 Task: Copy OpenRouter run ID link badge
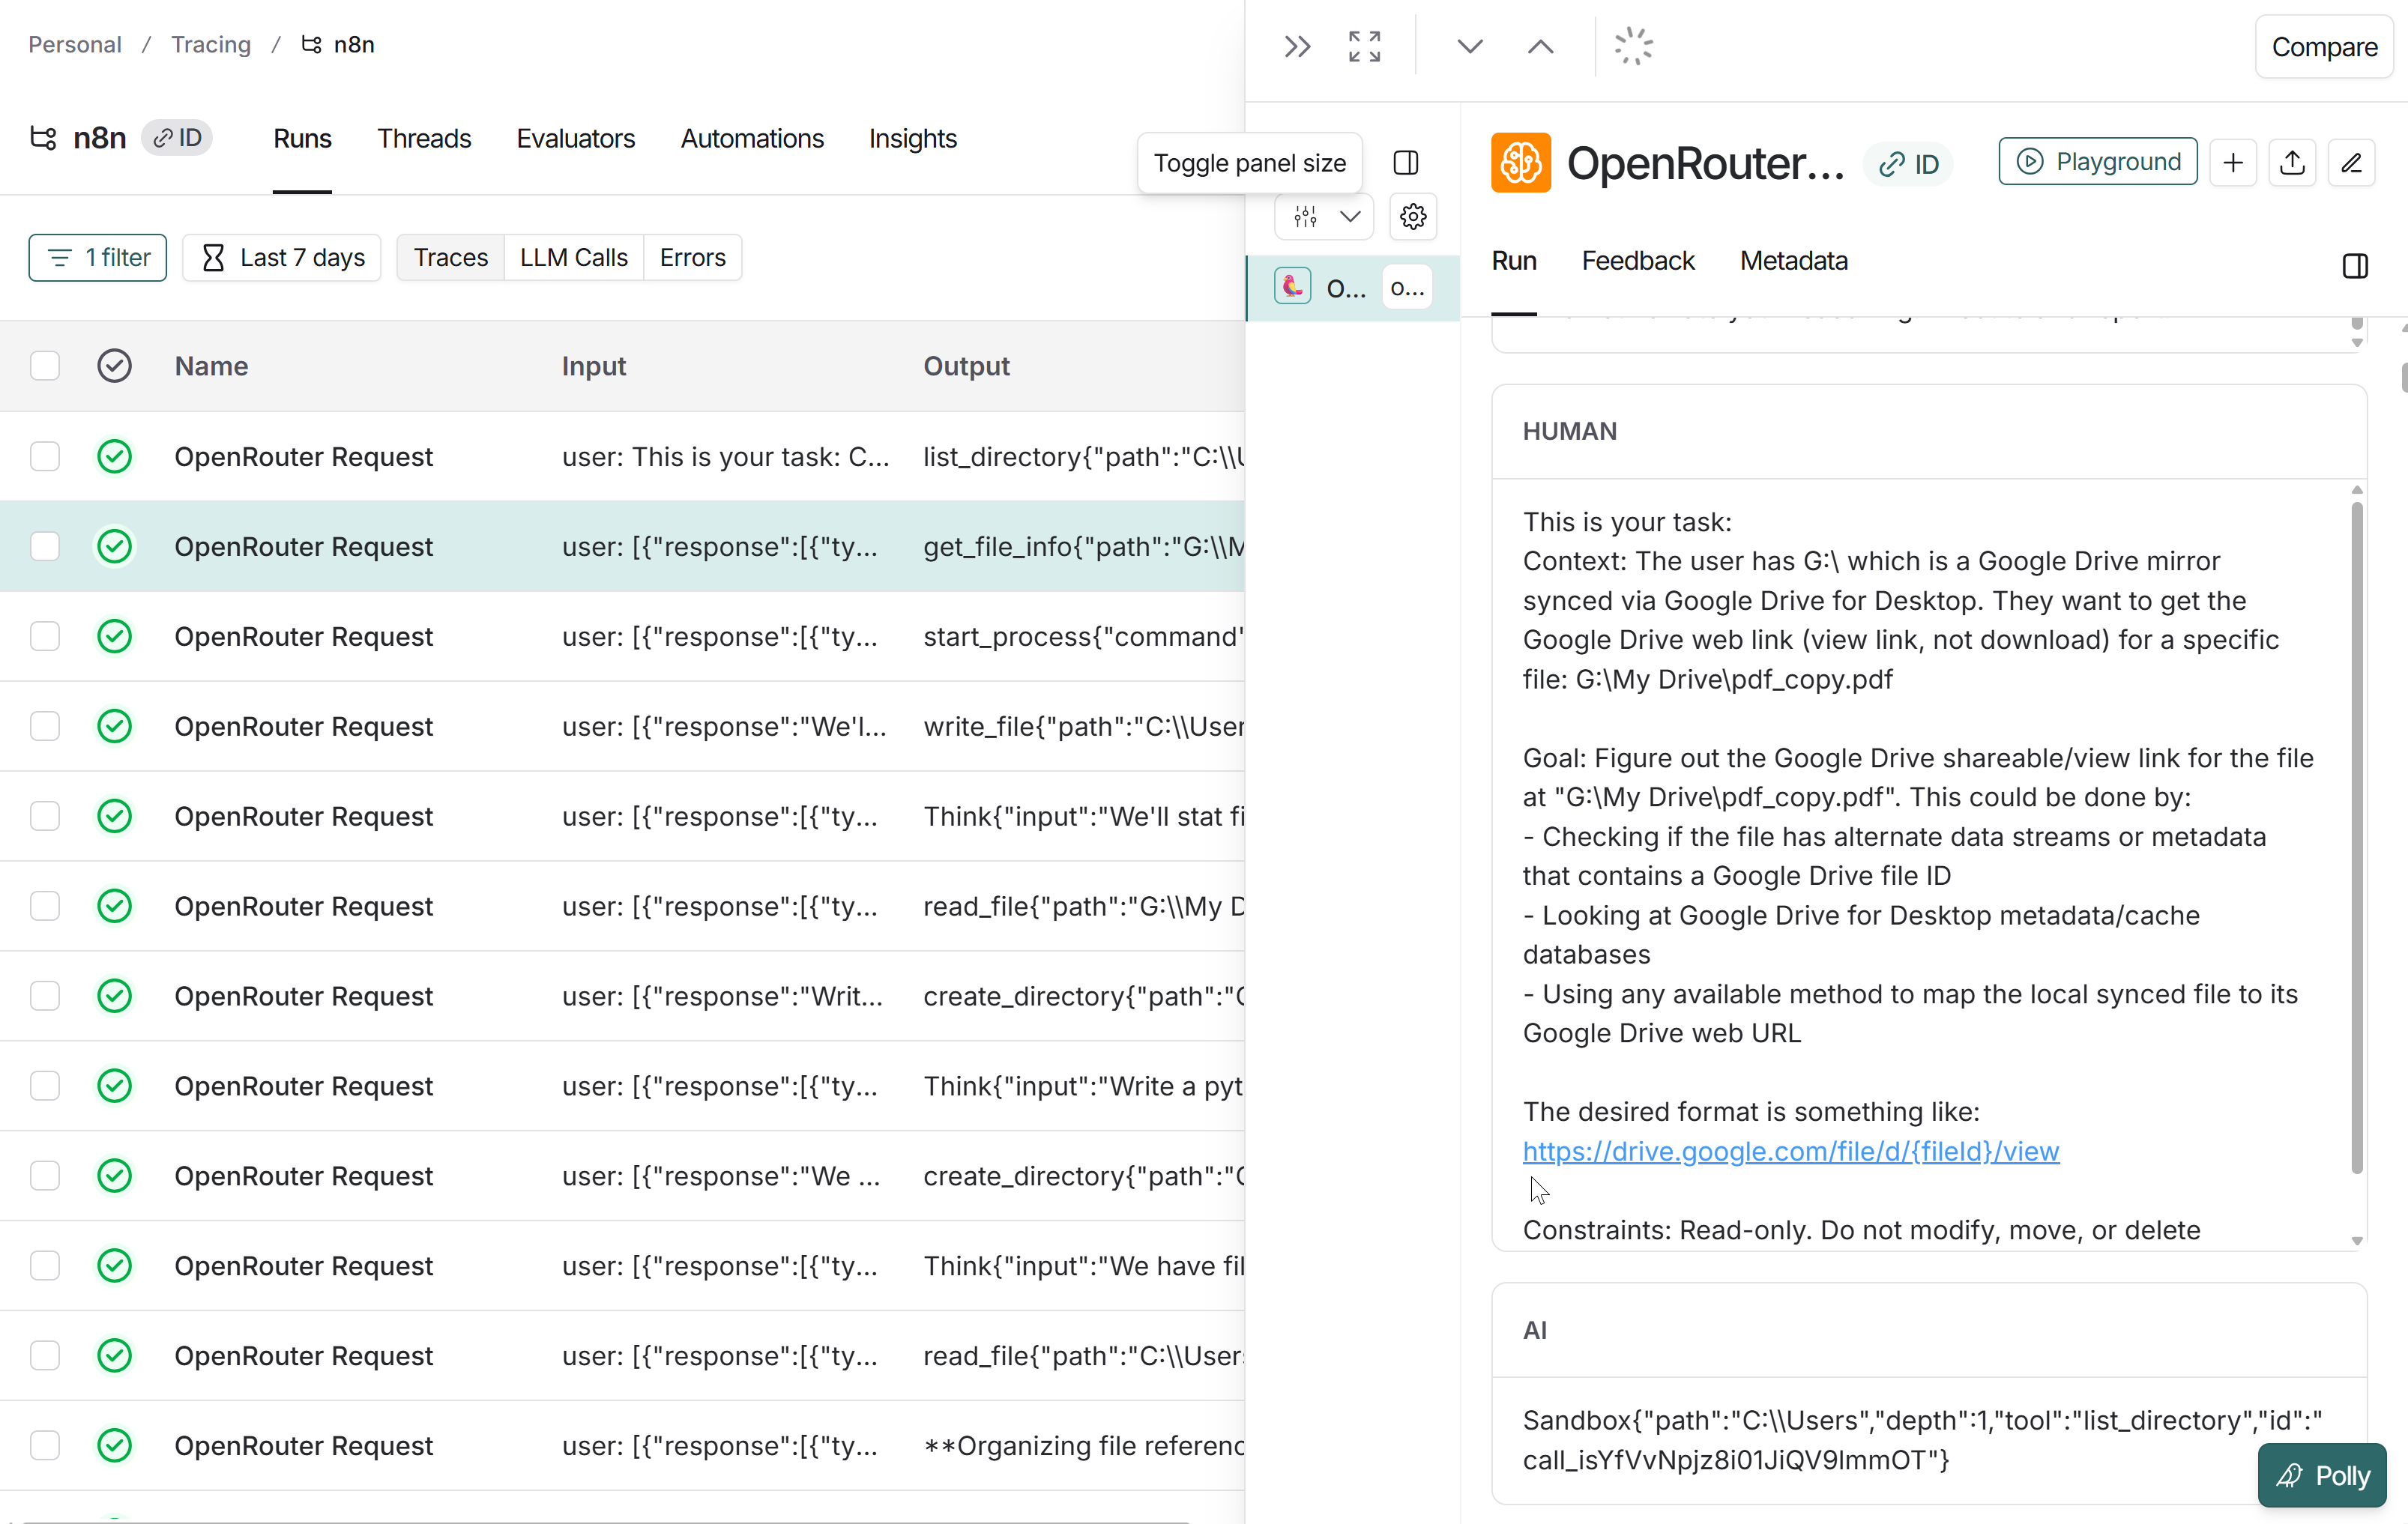[x=1908, y=163]
